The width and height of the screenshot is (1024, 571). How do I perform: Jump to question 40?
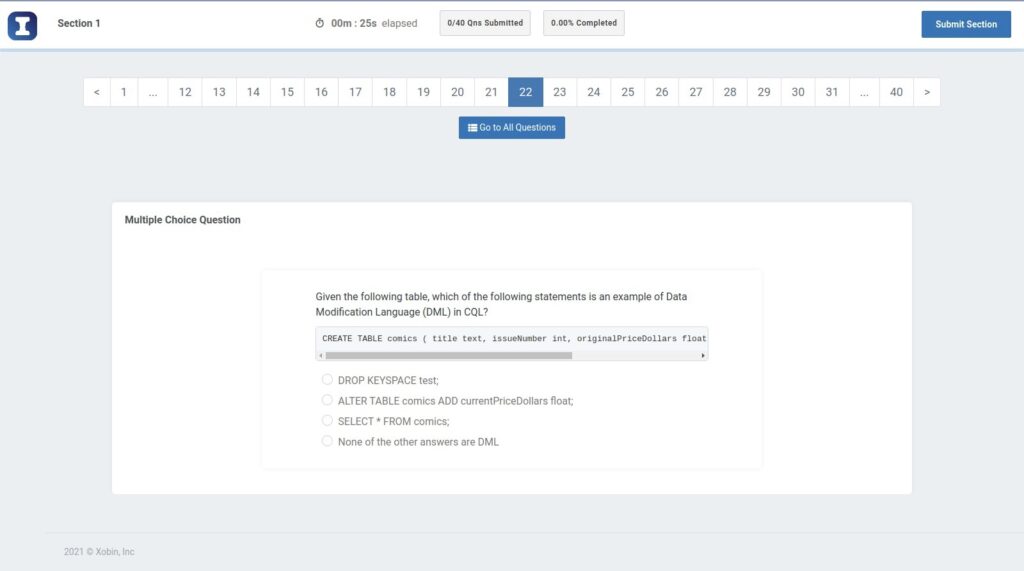896,92
